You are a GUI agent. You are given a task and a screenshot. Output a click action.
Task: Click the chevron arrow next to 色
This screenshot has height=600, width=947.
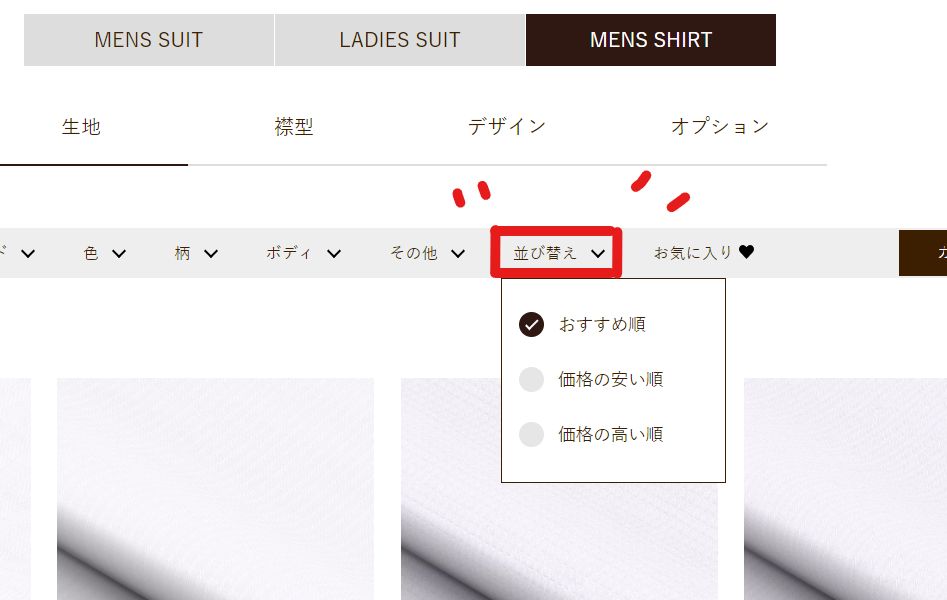click(x=119, y=254)
